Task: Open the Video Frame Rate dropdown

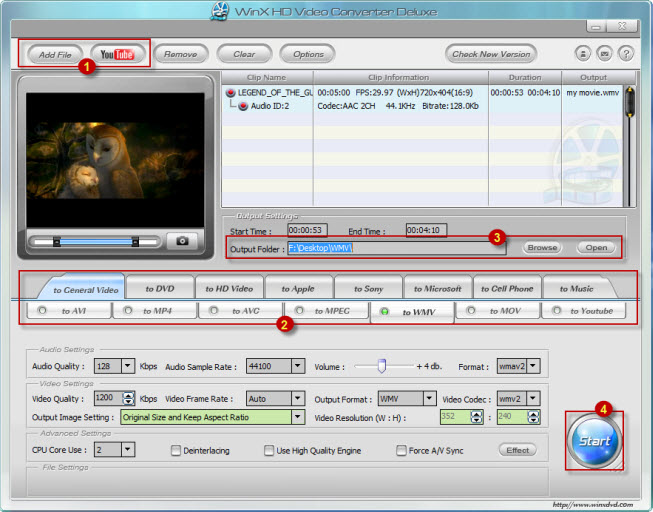Action: point(297,398)
